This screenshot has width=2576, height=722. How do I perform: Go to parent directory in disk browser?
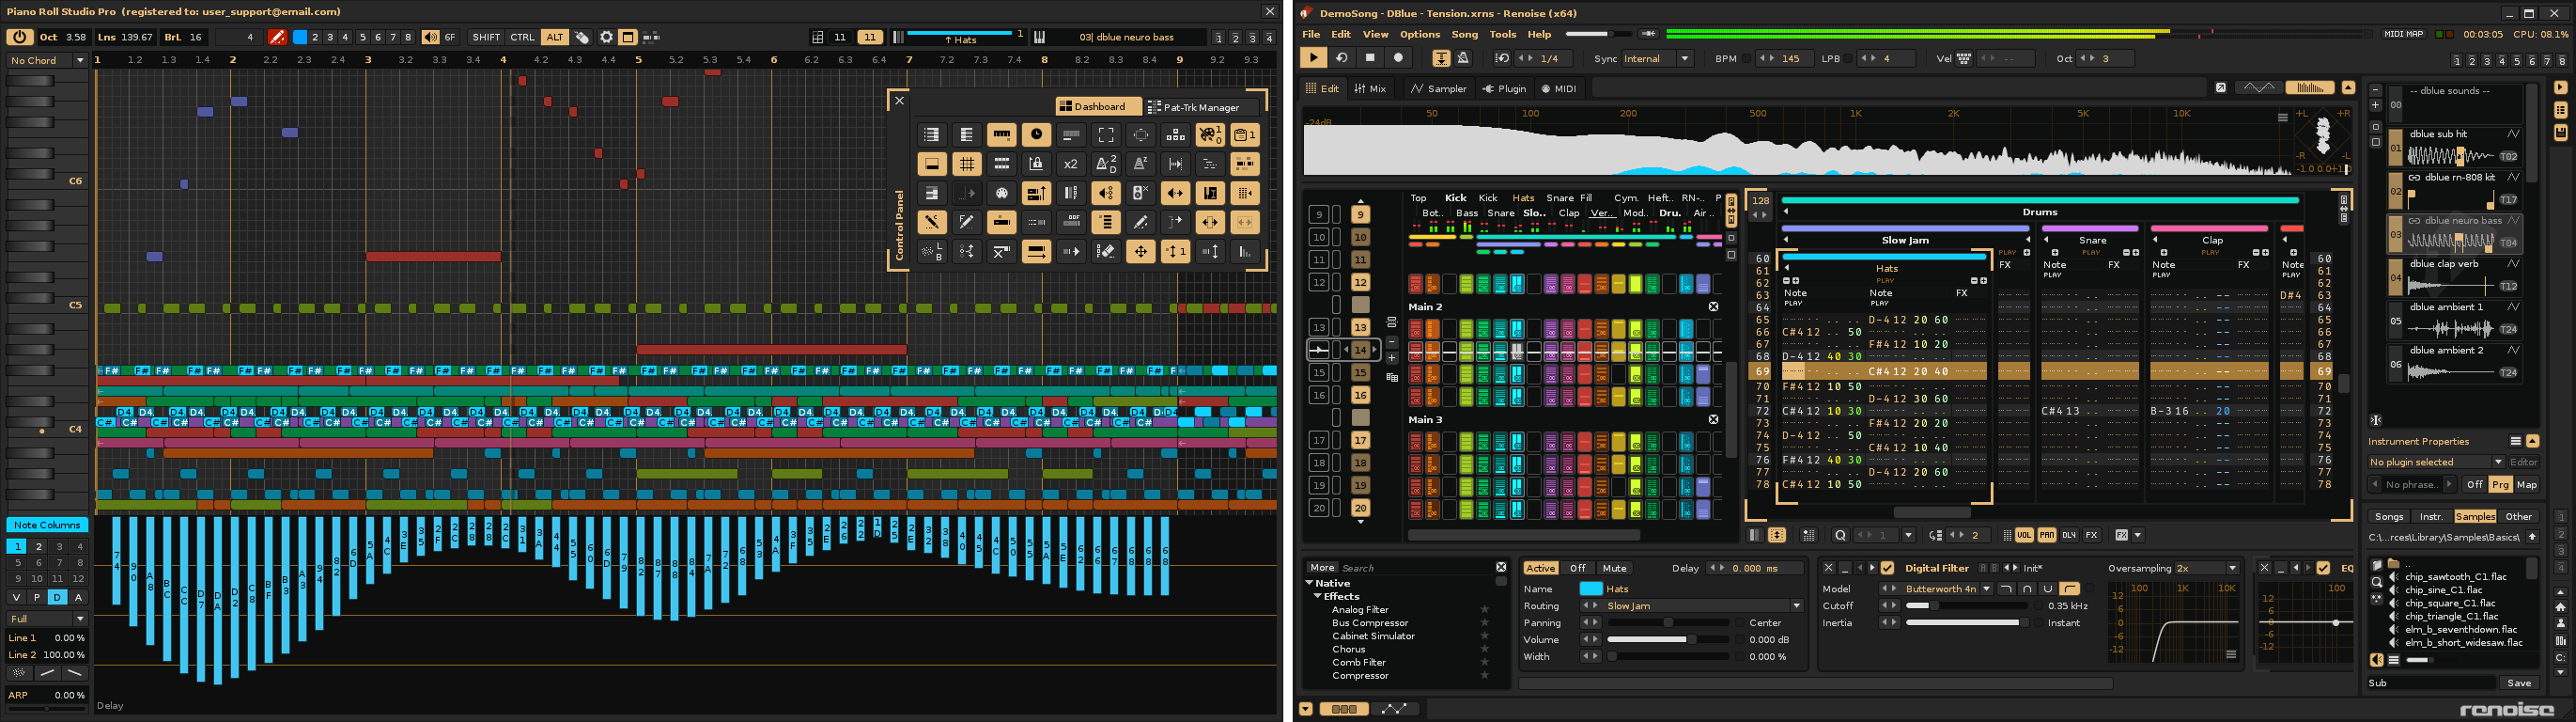click(2532, 537)
